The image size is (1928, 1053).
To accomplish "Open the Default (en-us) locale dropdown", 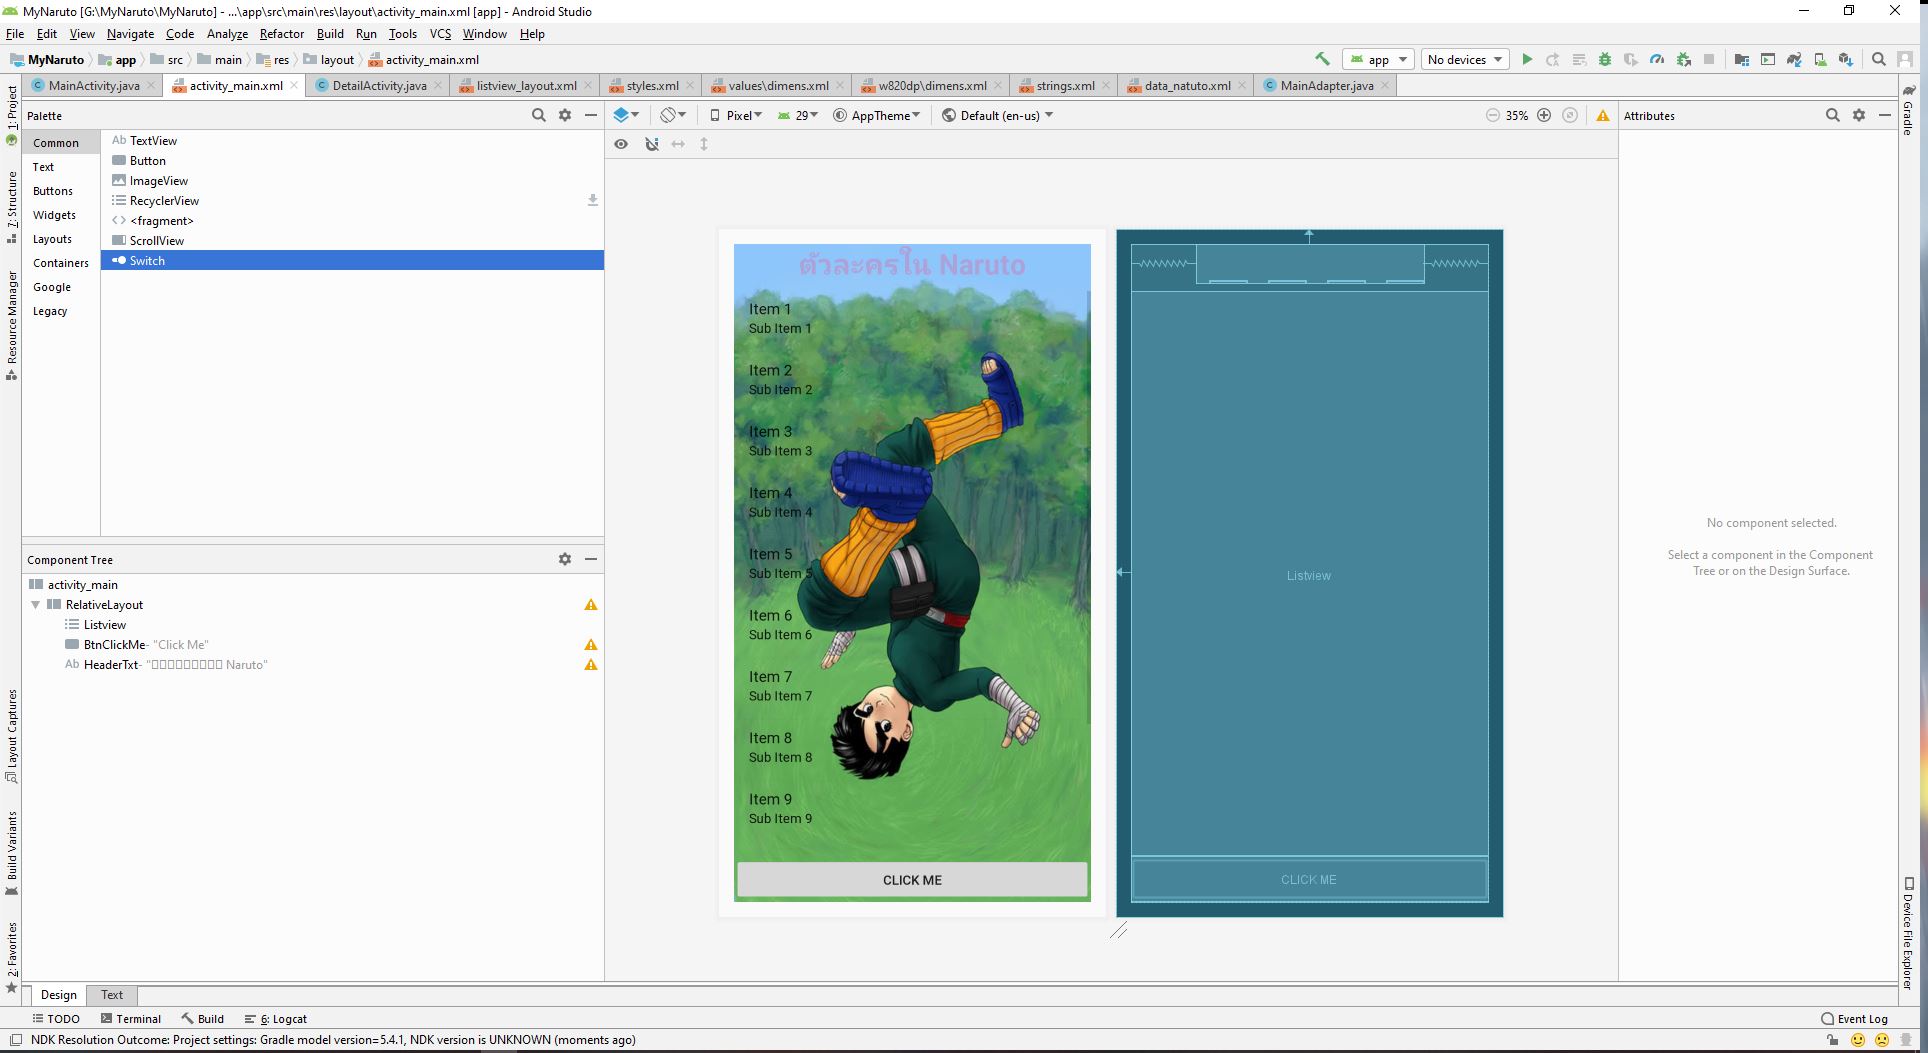I will (998, 115).
